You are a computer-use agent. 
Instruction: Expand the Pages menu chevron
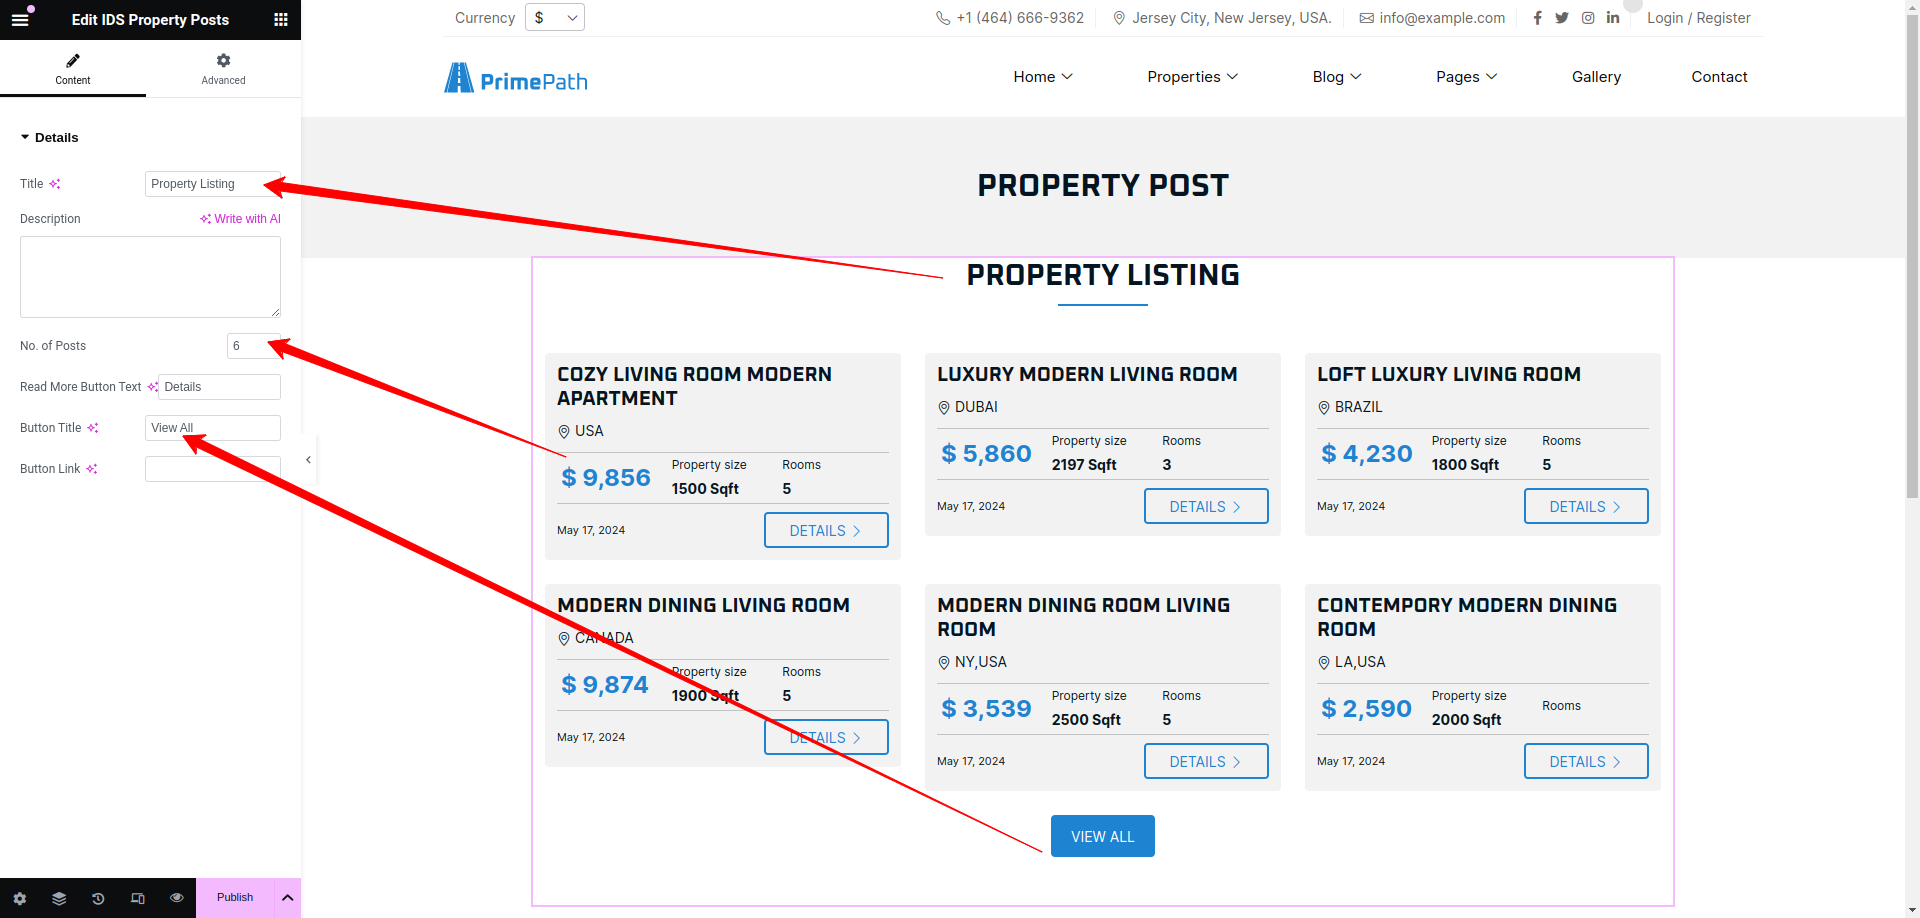tap(1491, 77)
